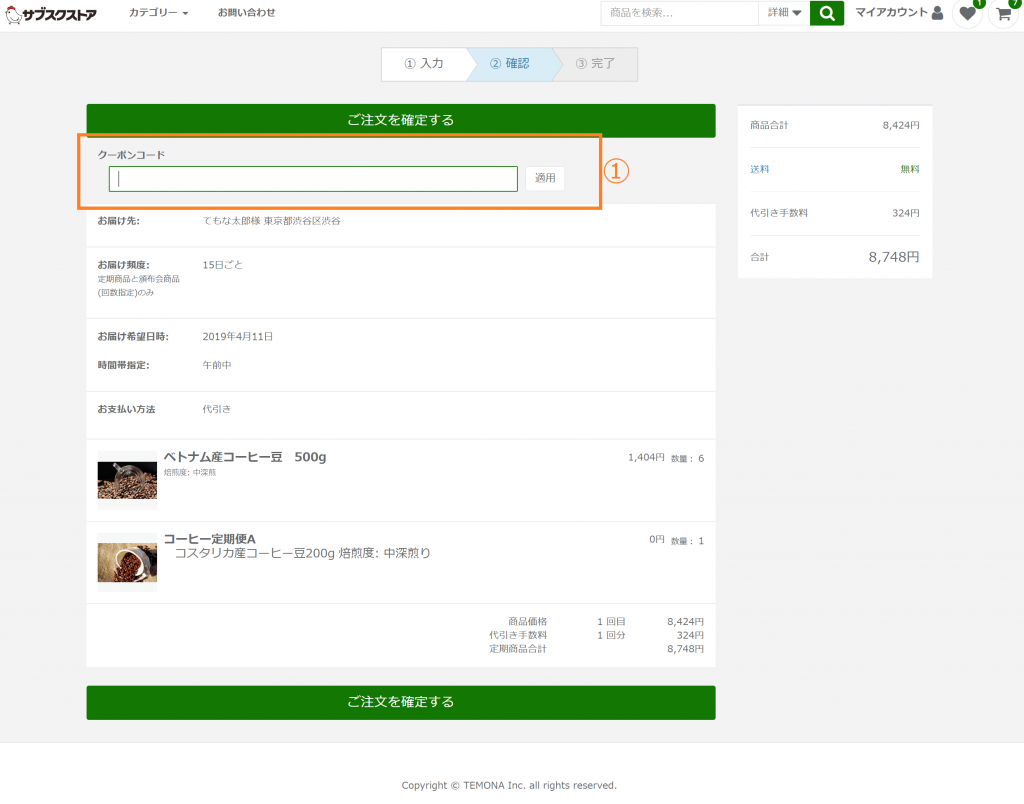Select step ② 確認 tab
Image resolution: width=1024 pixels, height=804 pixels.
(x=509, y=64)
